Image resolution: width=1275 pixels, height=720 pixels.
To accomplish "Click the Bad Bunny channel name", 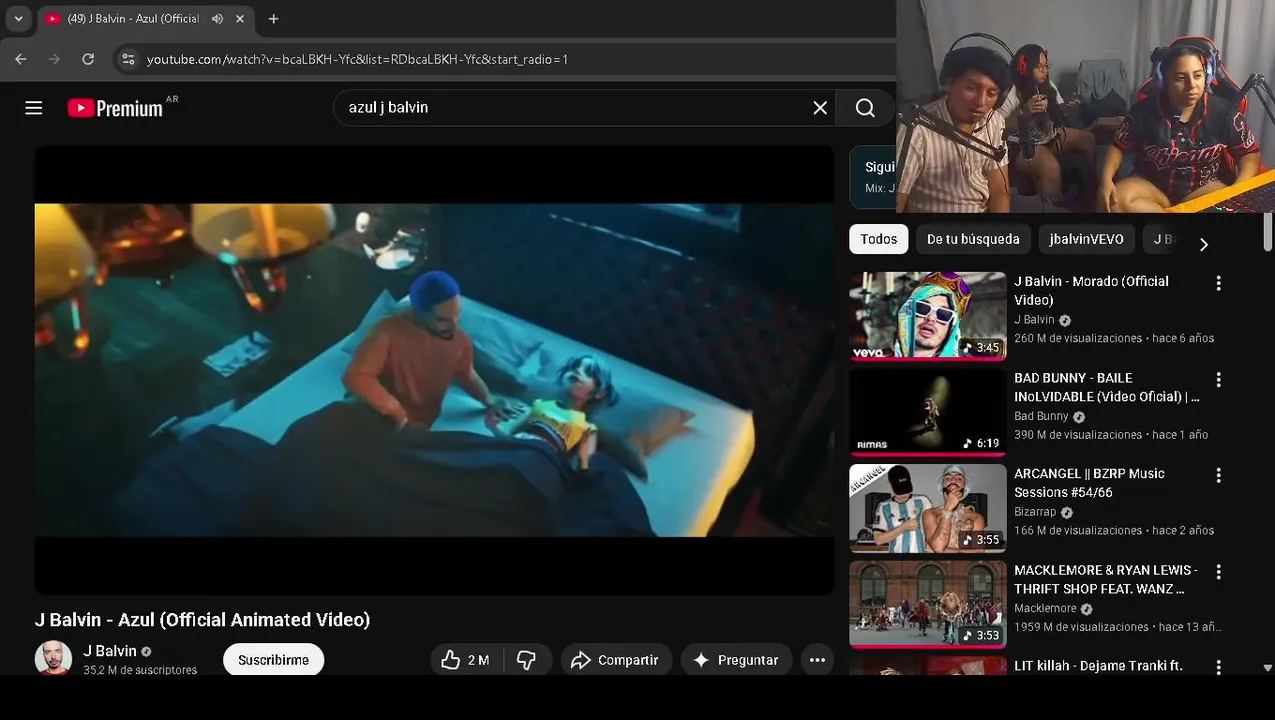I will click(x=1041, y=416).
